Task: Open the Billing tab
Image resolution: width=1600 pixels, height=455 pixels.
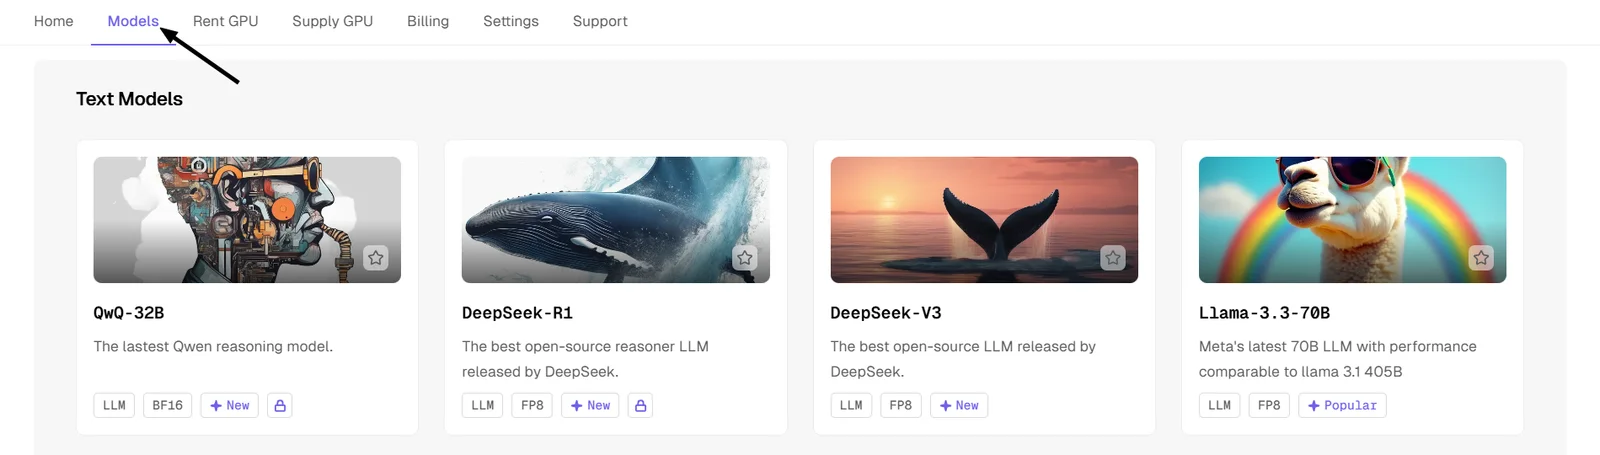Action: click(428, 21)
